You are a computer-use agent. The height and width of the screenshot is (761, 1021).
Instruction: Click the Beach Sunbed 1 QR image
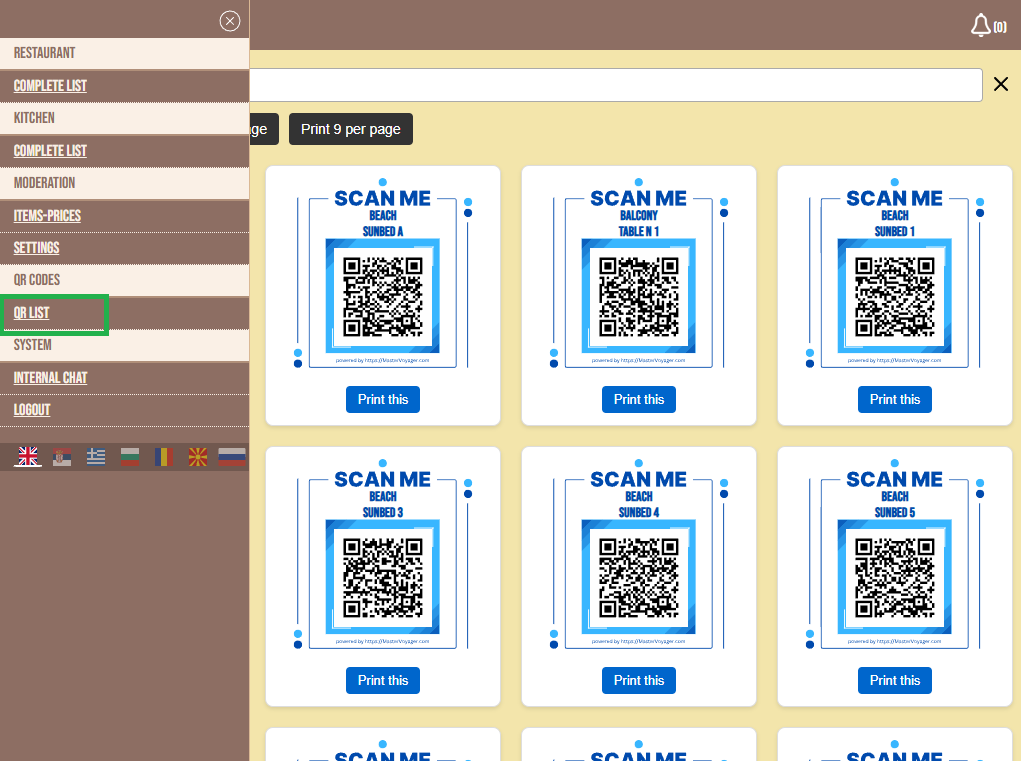(x=895, y=296)
